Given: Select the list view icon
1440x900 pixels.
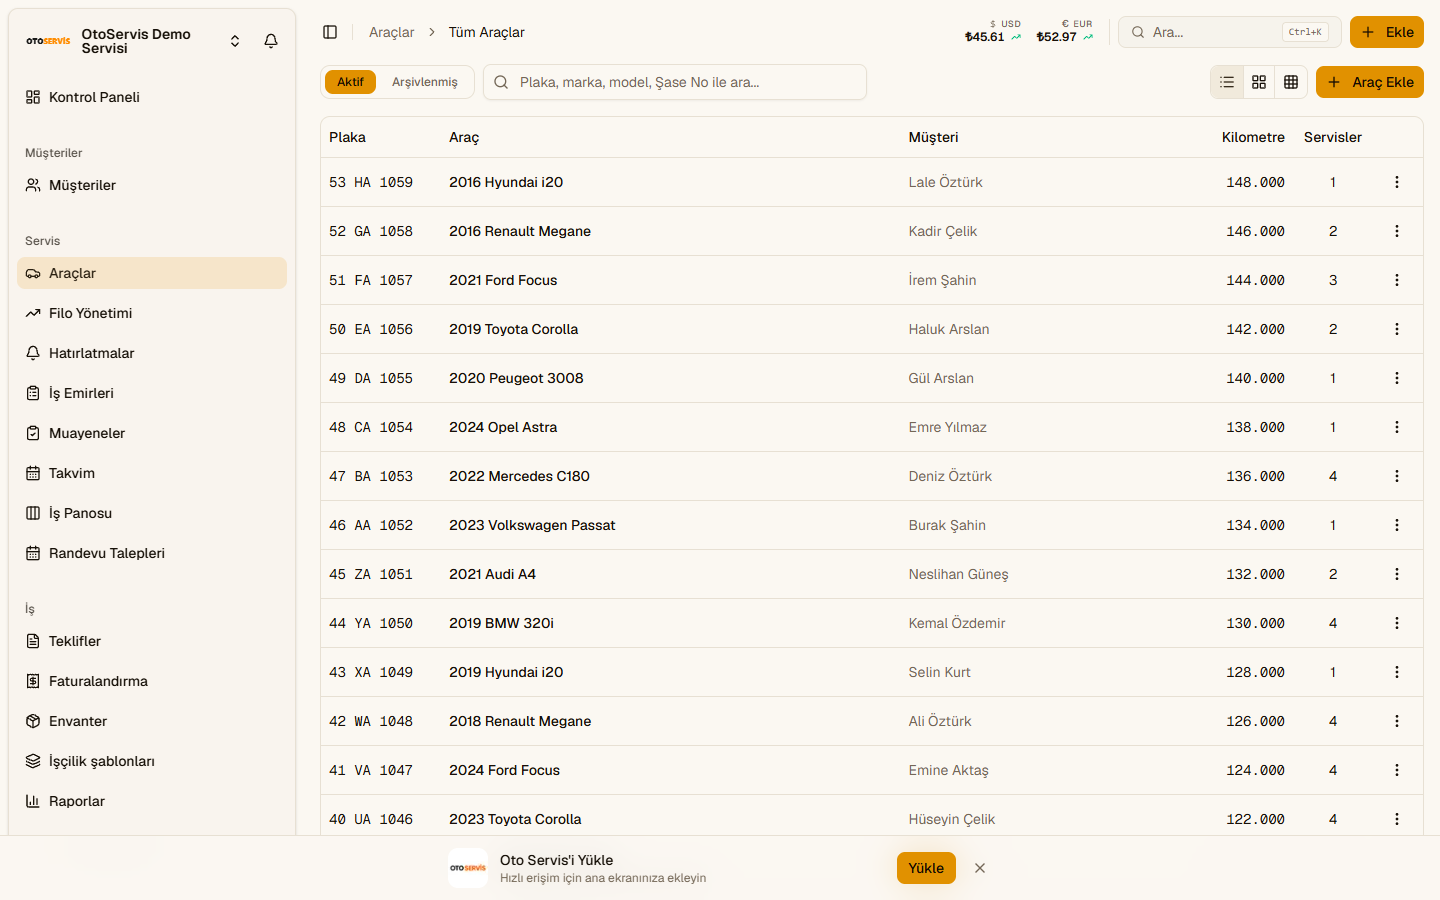Looking at the screenshot, I should [x=1227, y=82].
